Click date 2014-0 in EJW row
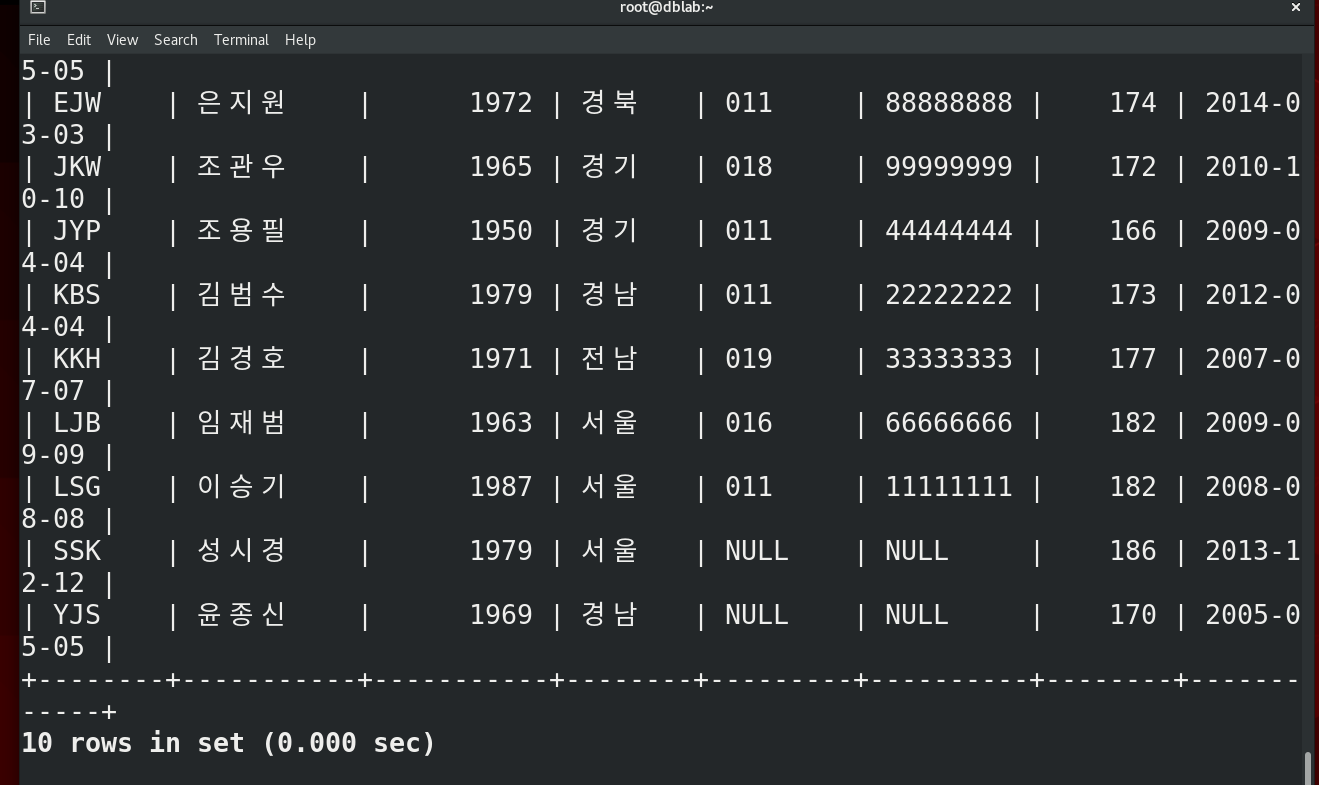 pyautogui.click(x=1253, y=103)
